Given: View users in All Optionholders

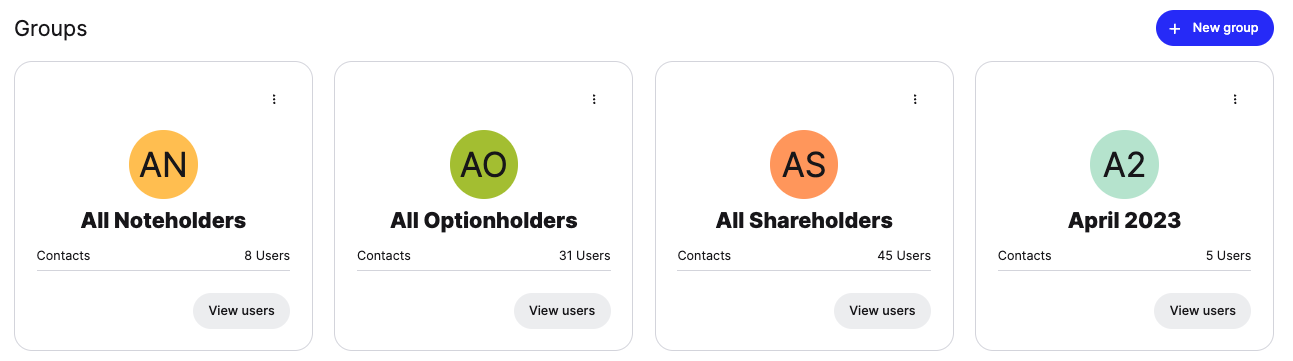Looking at the screenshot, I should [x=562, y=310].
